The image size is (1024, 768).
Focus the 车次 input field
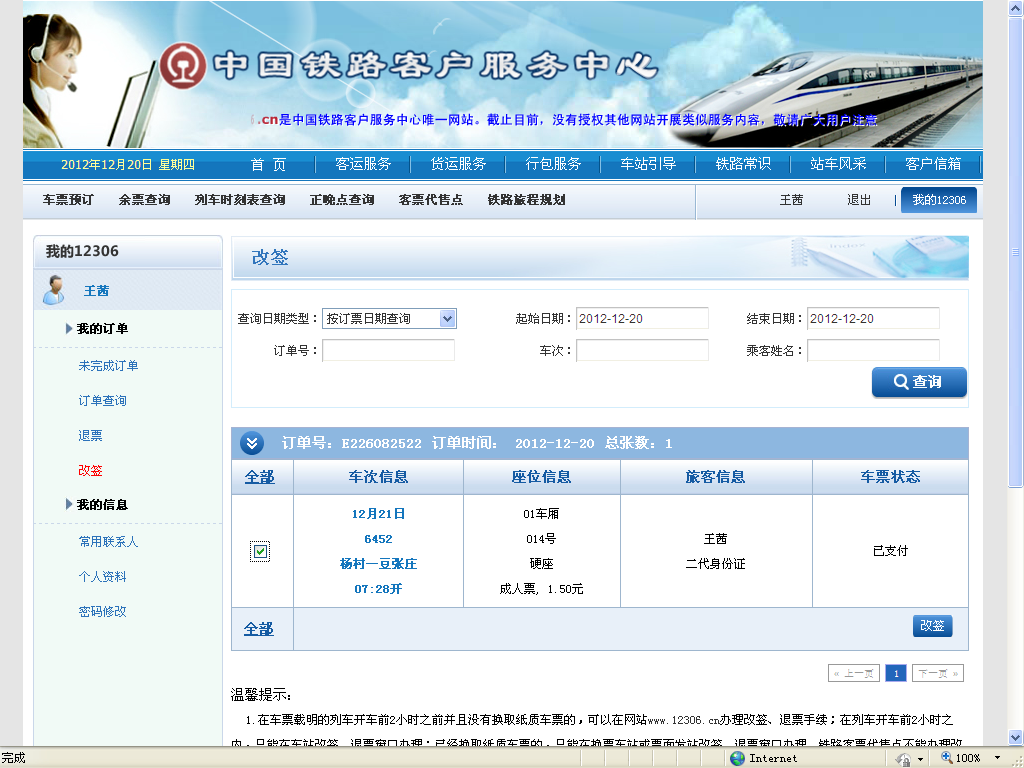642,351
